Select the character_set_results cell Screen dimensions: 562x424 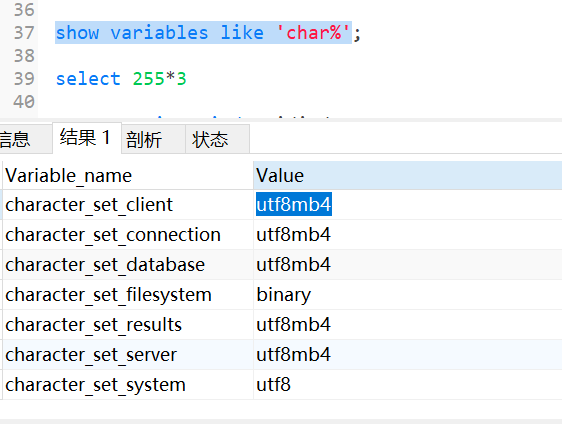coord(128,325)
